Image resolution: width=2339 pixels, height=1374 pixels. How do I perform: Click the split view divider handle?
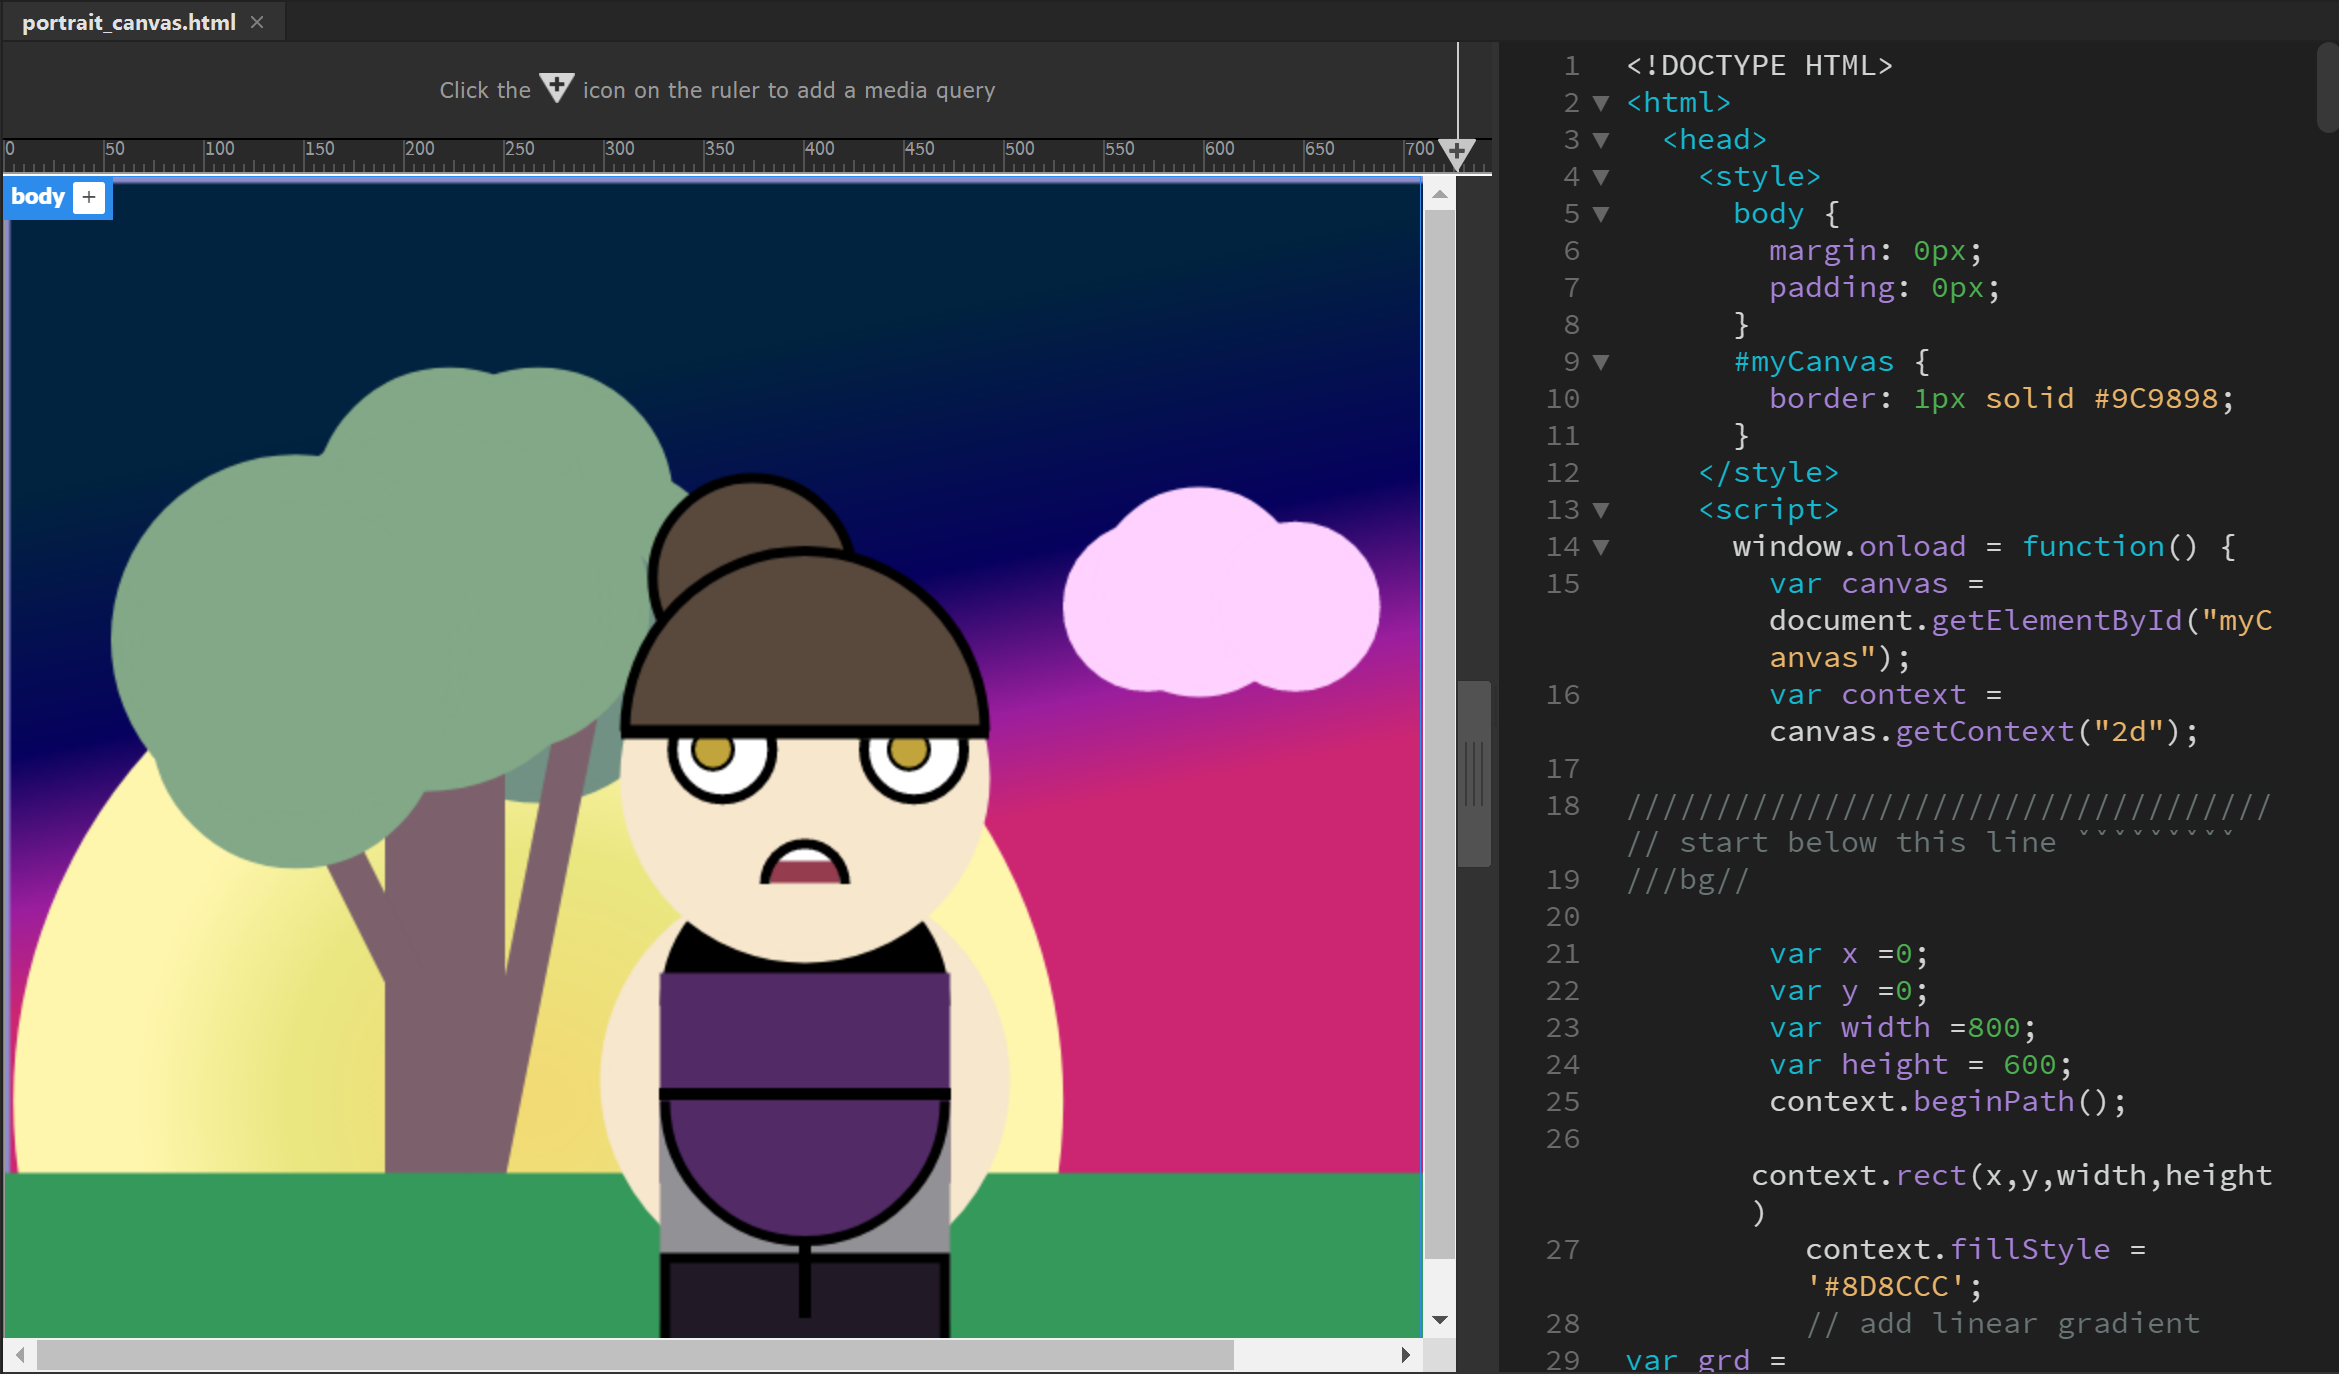point(1474,774)
